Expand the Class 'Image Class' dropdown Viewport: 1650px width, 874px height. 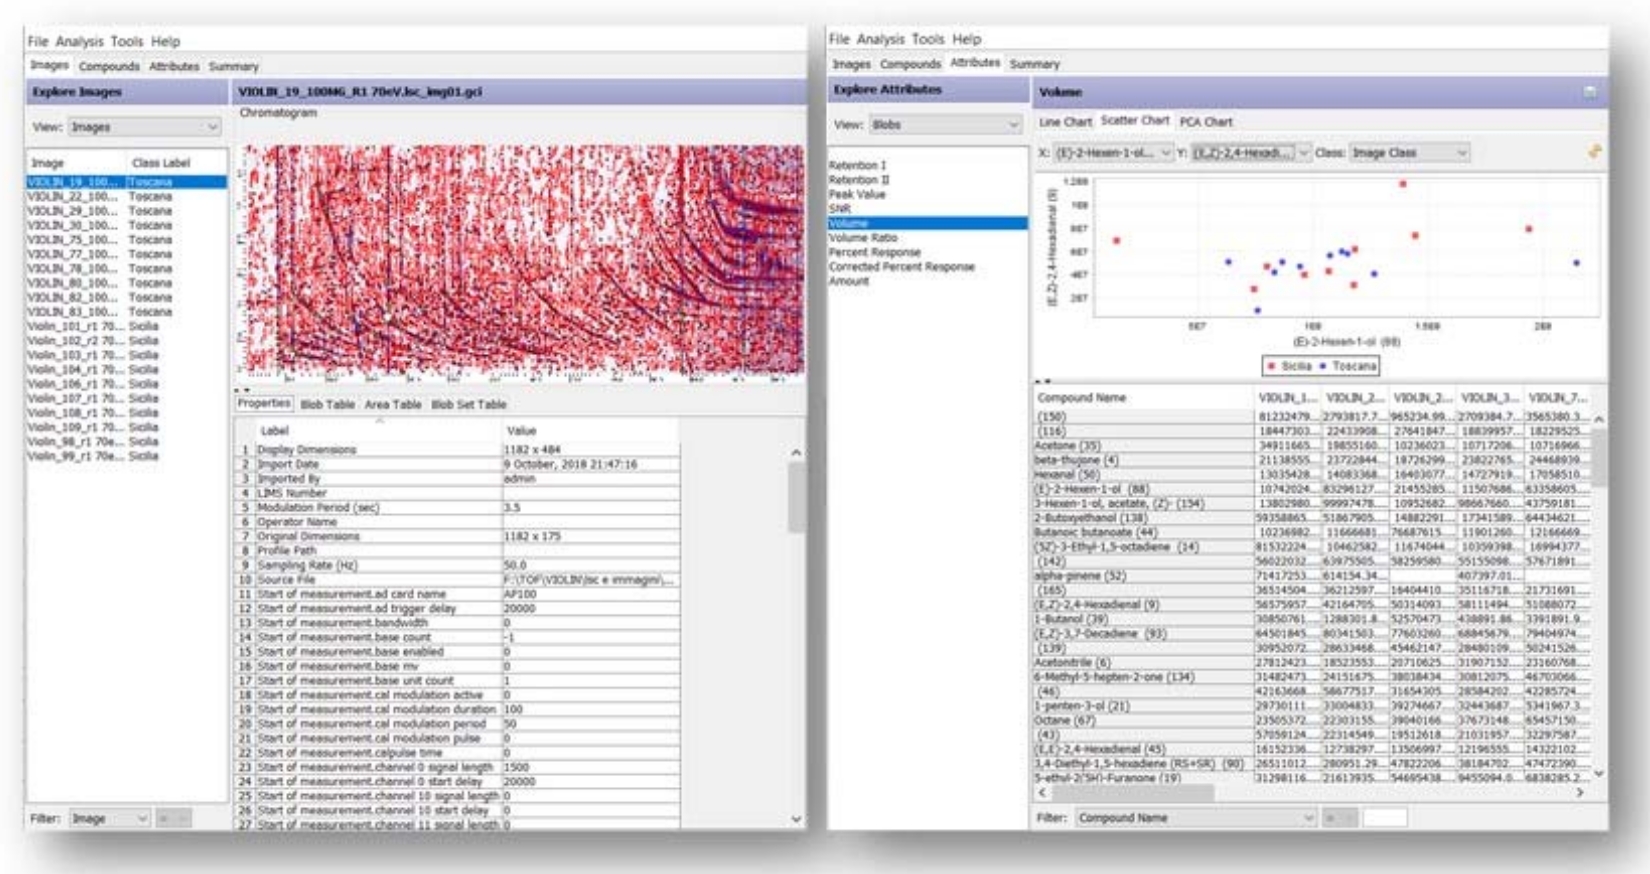tap(1409, 153)
